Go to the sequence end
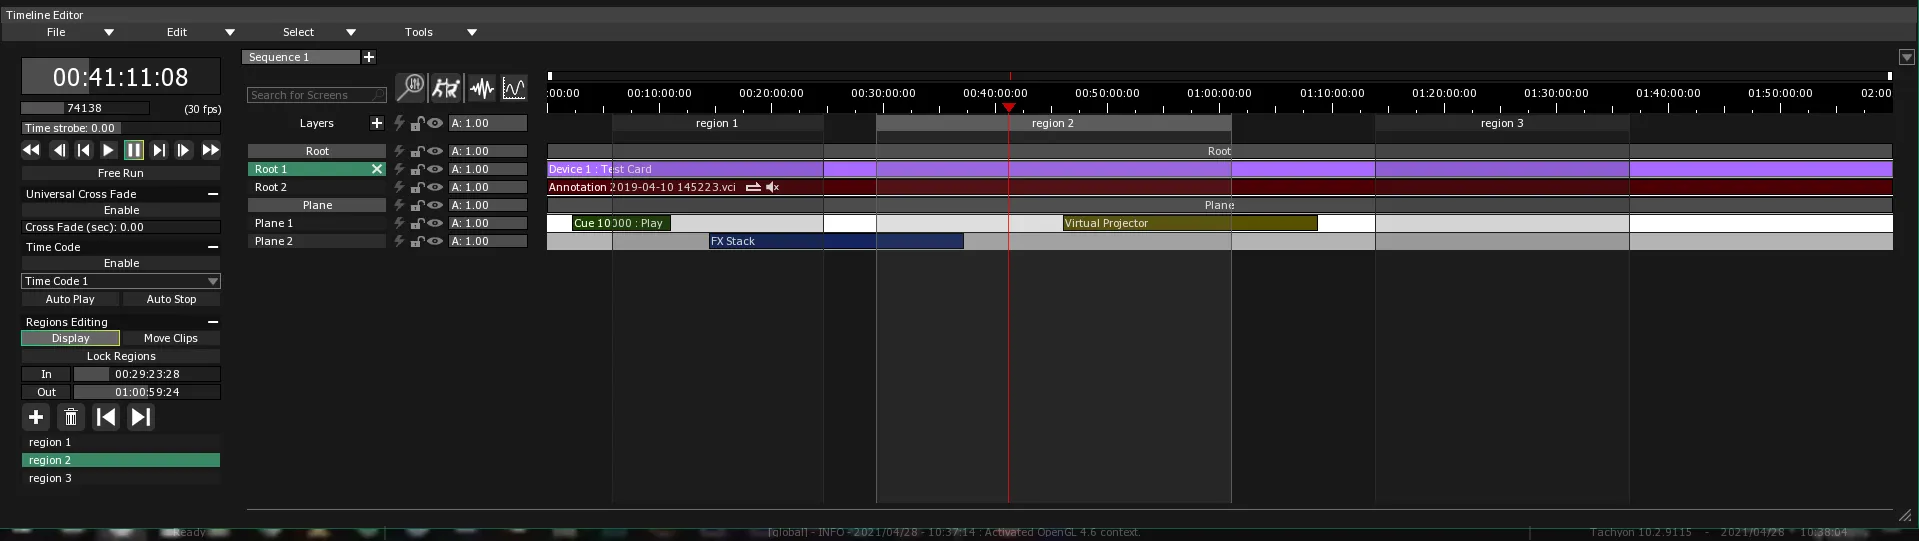The image size is (1919, 541). pos(159,150)
